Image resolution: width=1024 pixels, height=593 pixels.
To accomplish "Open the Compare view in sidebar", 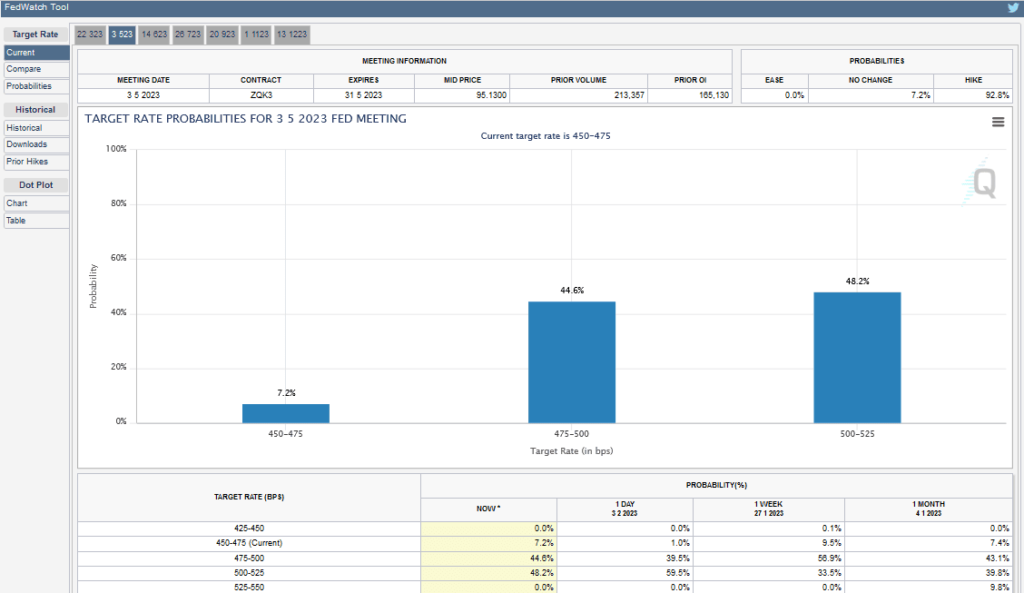I will point(35,69).
